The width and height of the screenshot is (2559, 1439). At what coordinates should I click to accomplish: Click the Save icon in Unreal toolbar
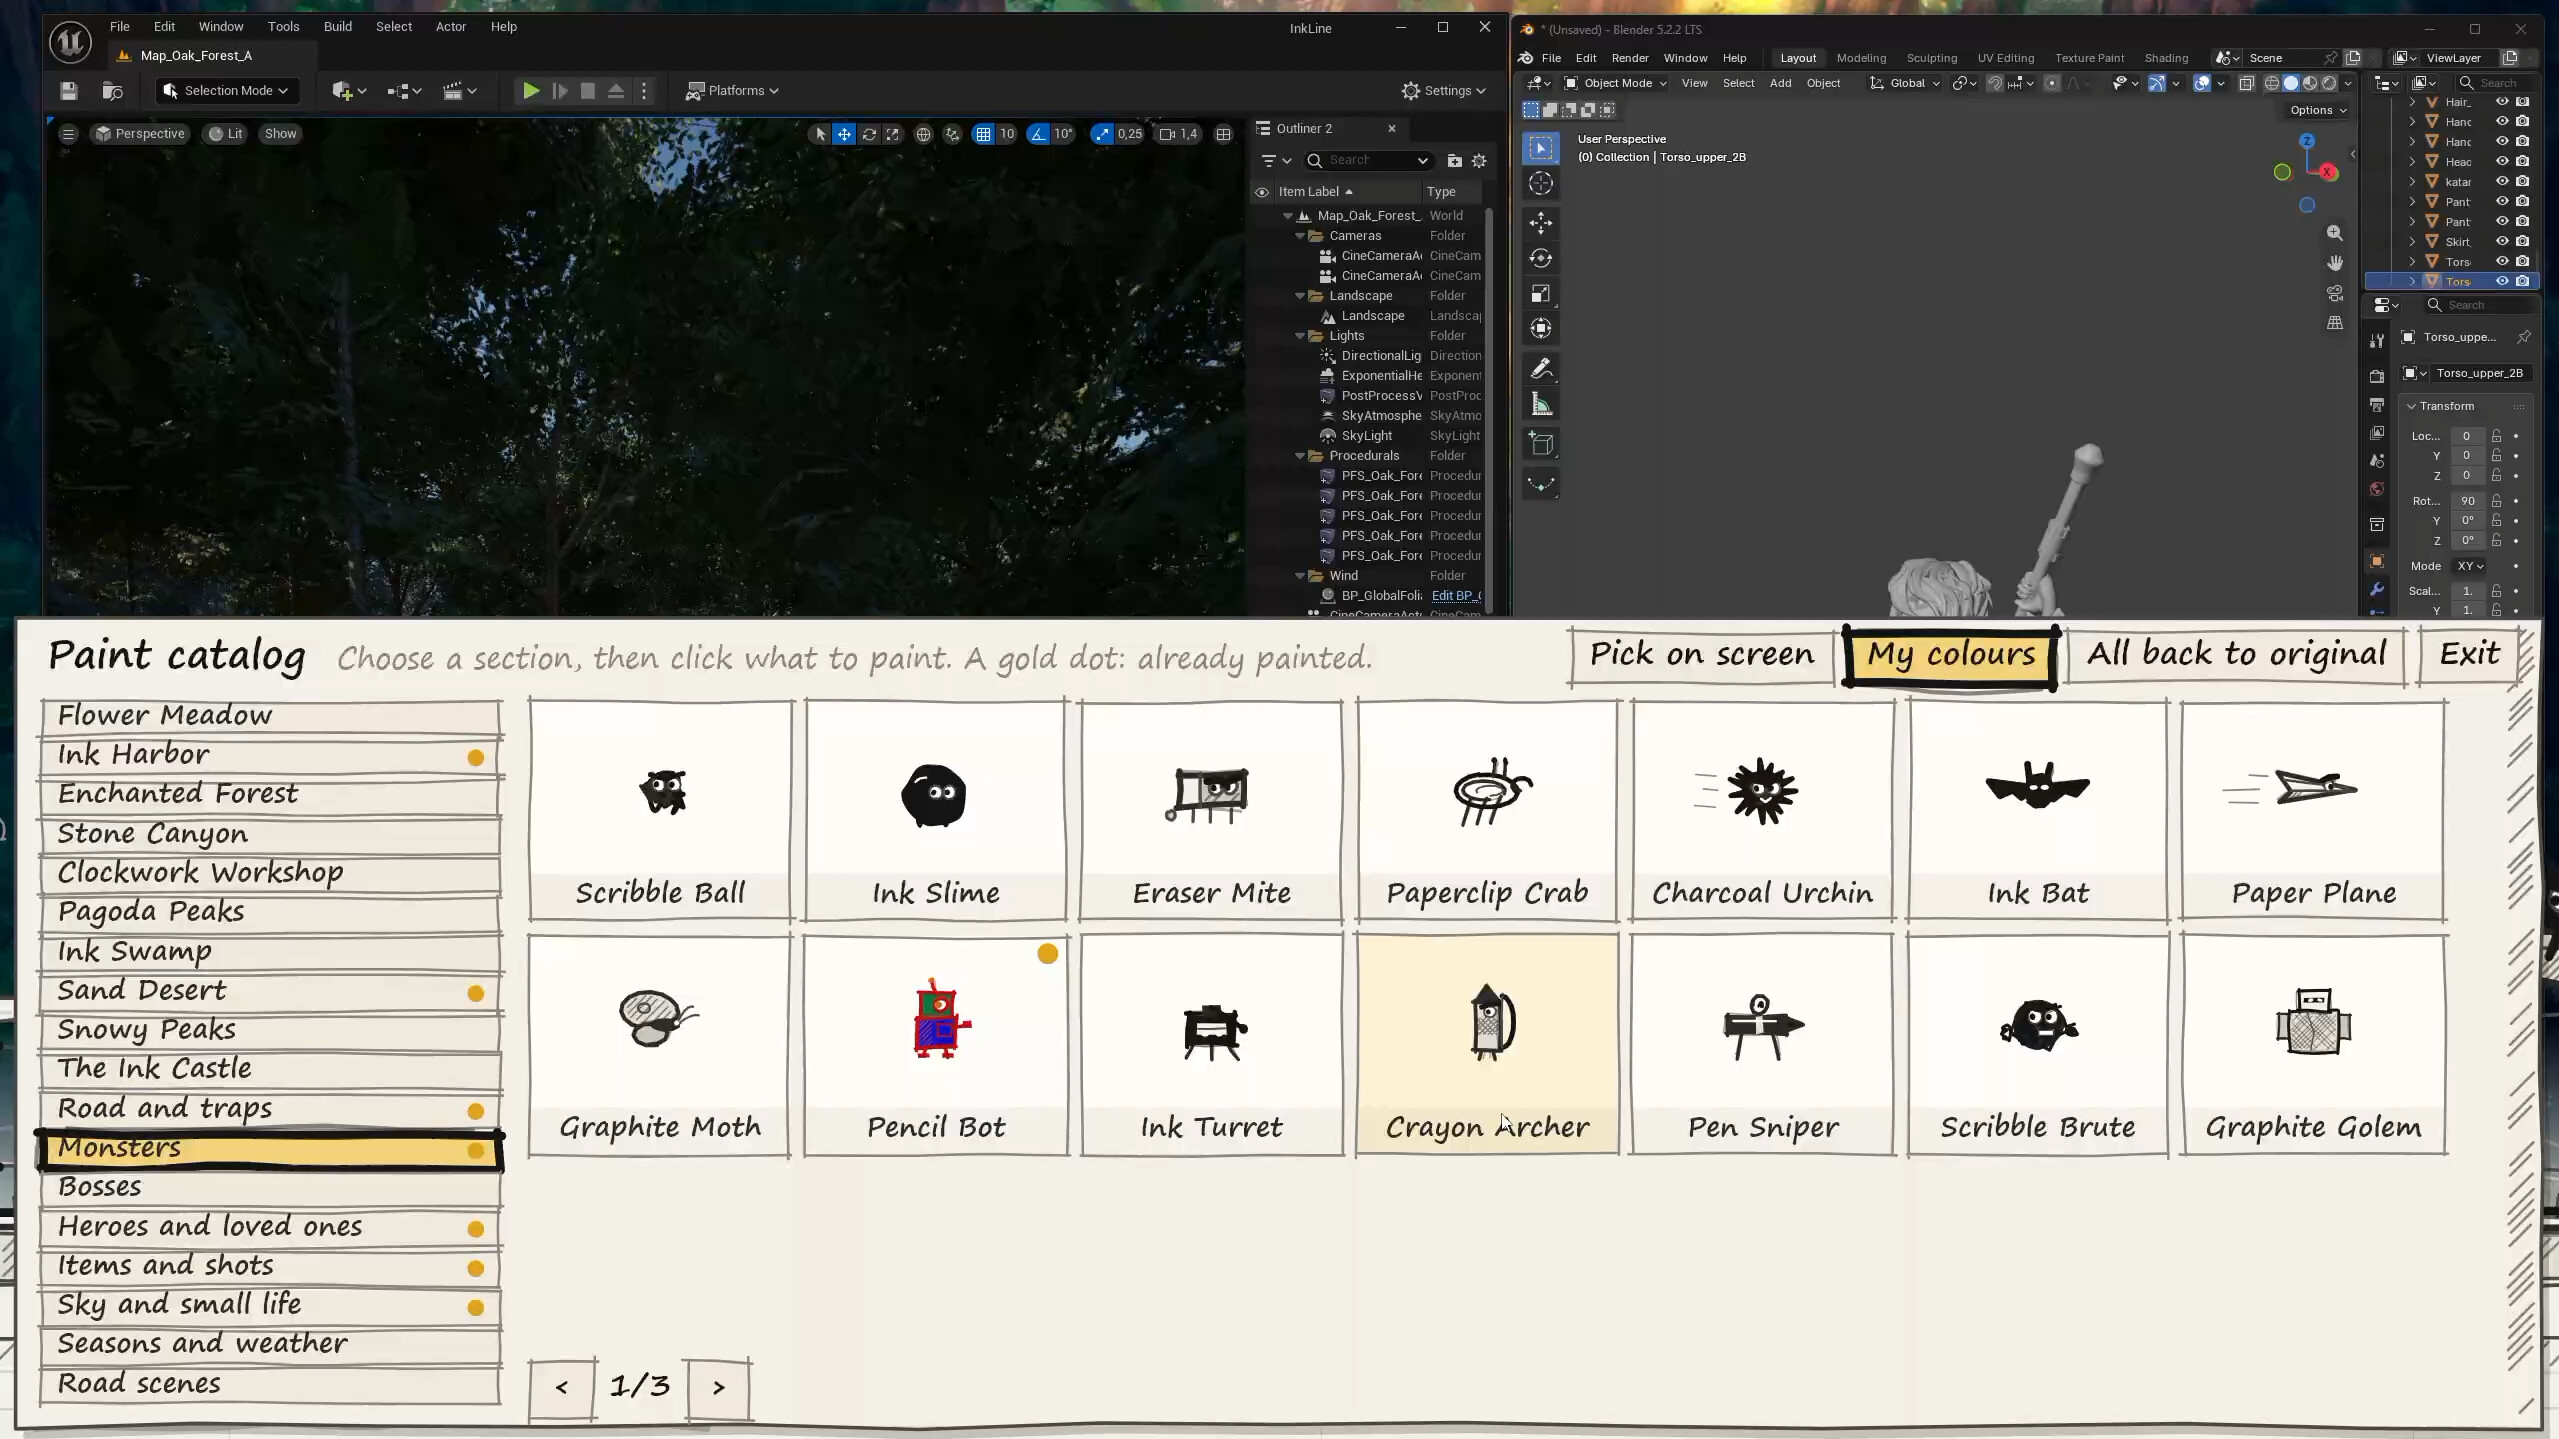(68, 91)
